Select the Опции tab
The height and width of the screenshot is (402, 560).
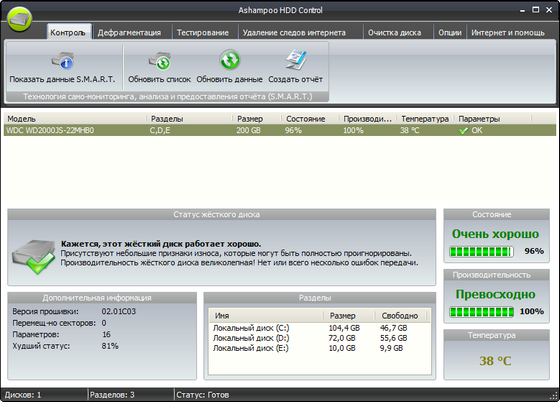click(450, 32)
